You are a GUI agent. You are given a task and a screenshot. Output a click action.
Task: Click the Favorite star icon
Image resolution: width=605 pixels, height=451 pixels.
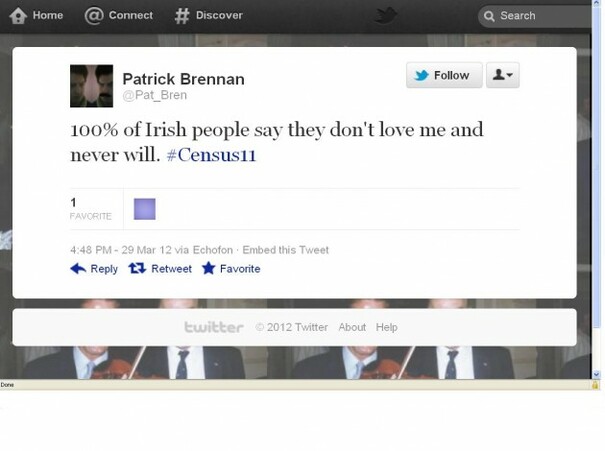[208, 268]
